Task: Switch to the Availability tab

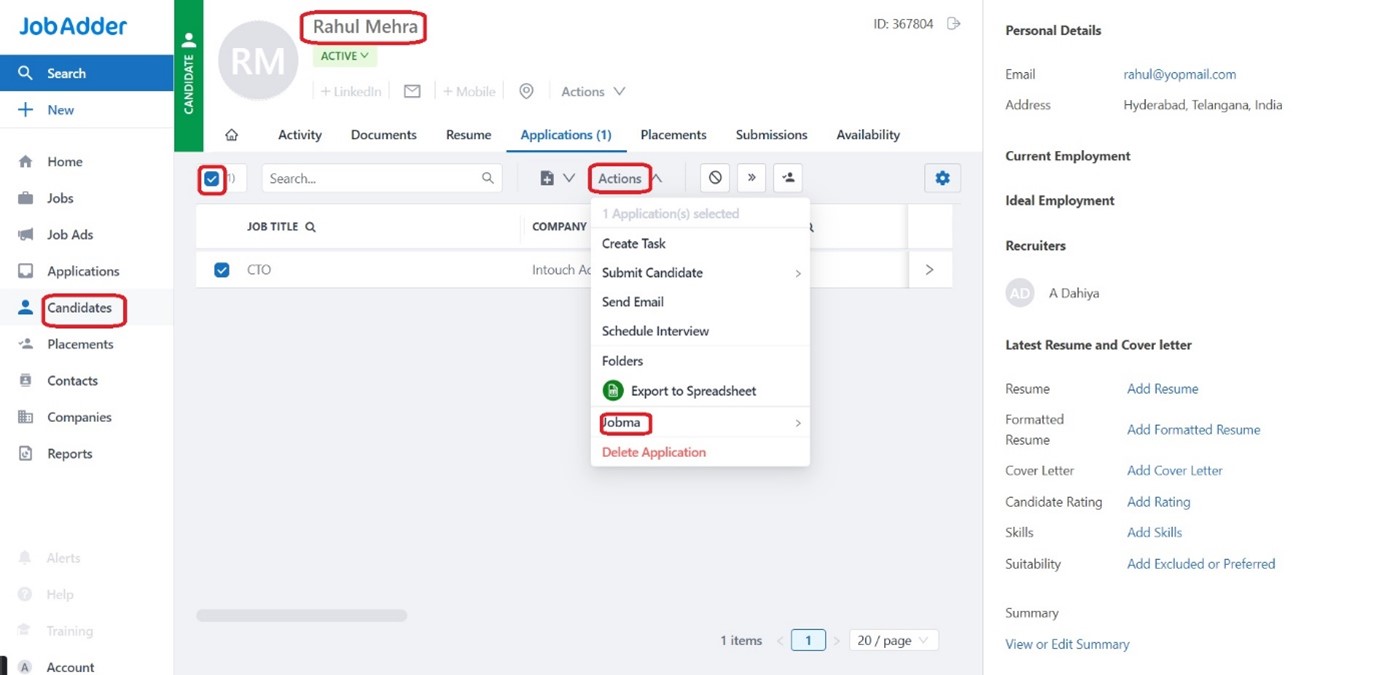Action: 868,135
